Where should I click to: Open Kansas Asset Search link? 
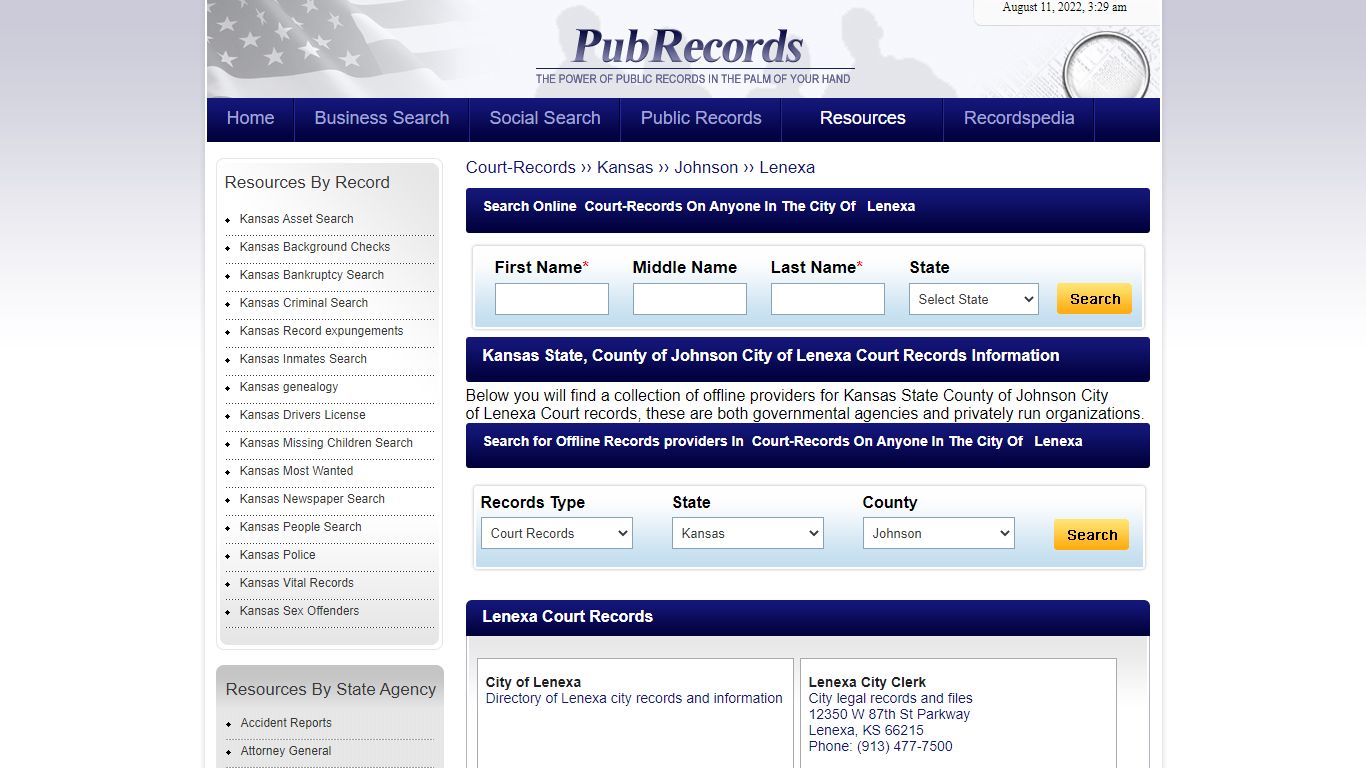coord(296,219)
